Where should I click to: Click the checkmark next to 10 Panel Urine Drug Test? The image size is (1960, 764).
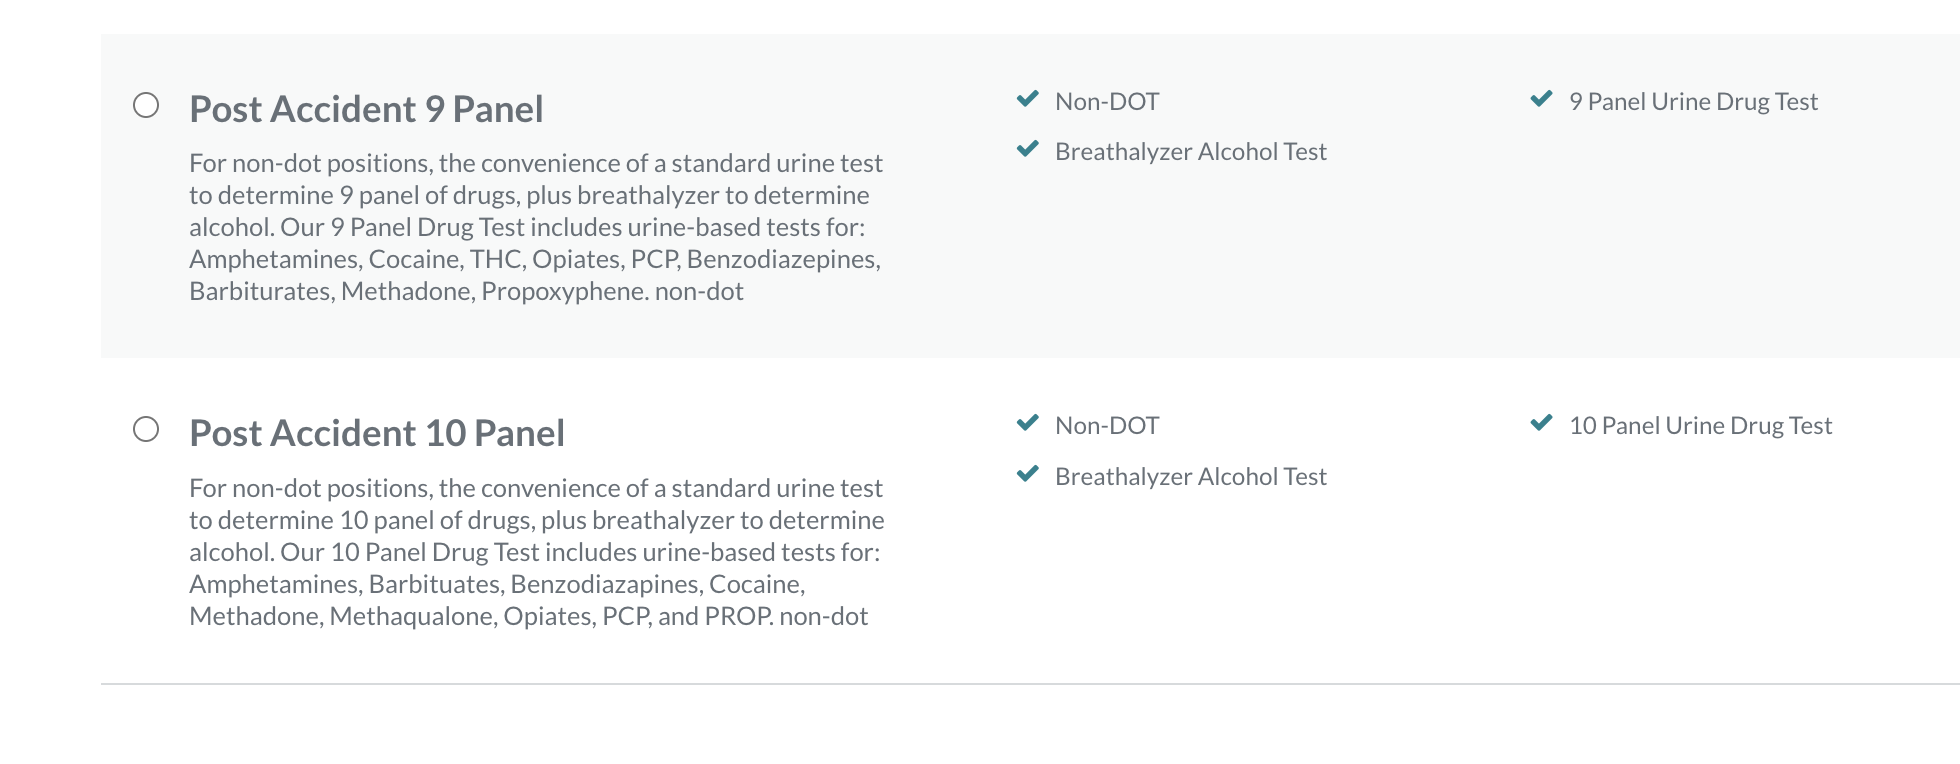[1541, 423]
